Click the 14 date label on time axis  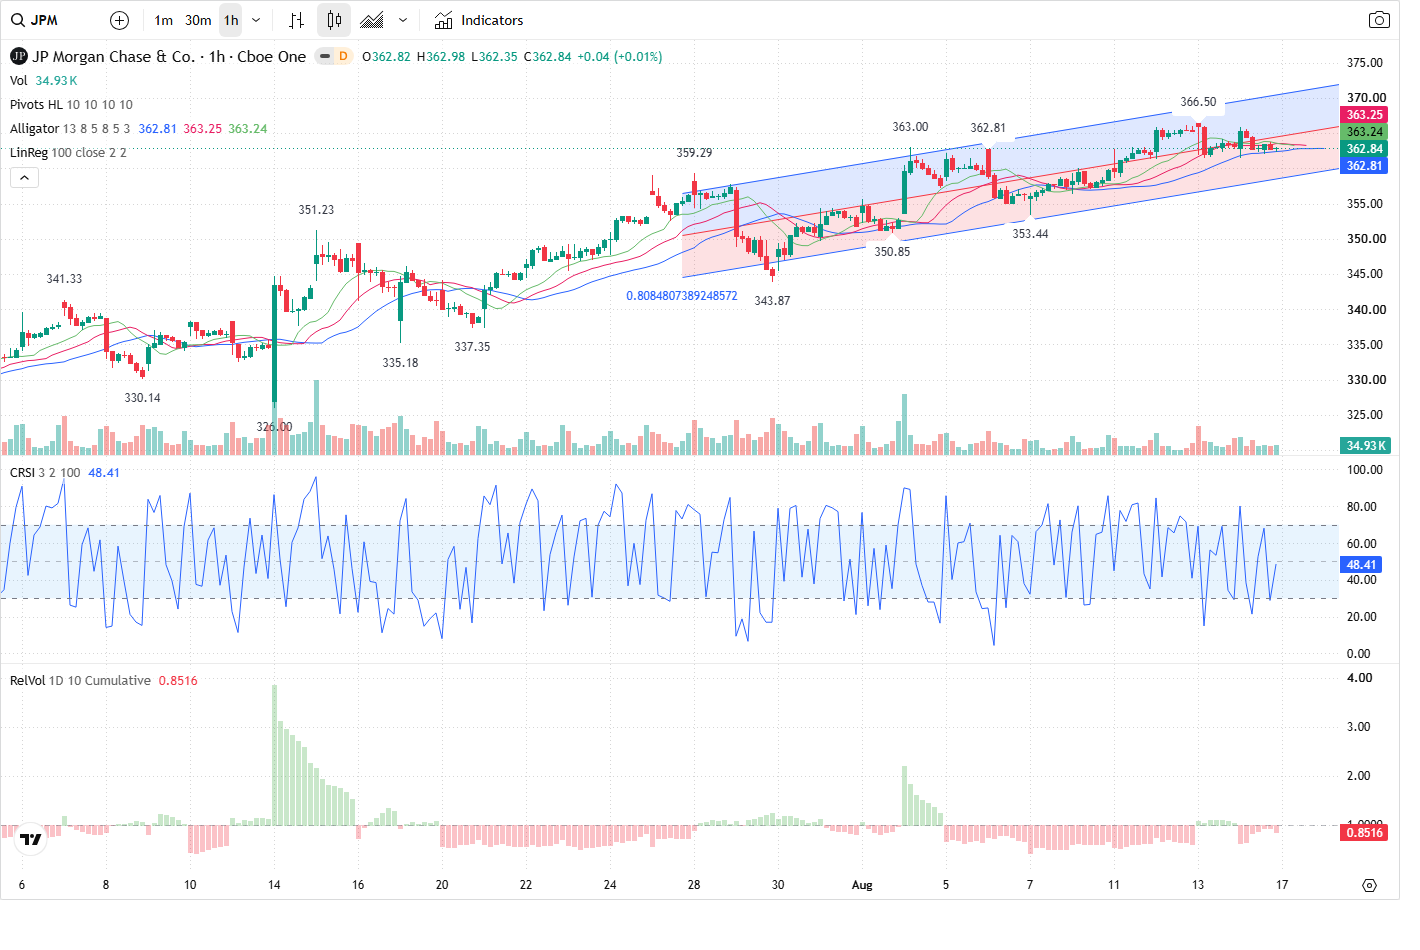[x=274, y=885]
